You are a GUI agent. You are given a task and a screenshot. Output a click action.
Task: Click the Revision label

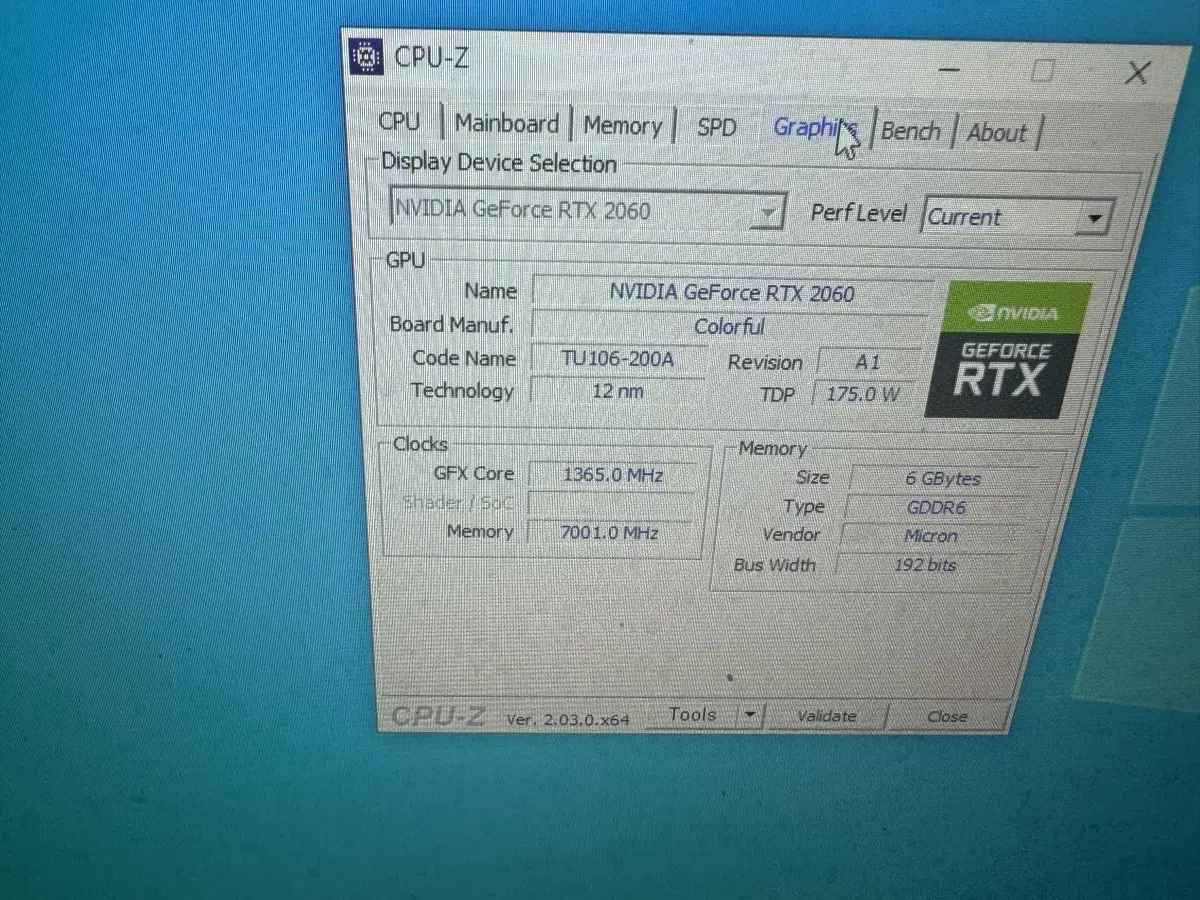click(765, 362)
